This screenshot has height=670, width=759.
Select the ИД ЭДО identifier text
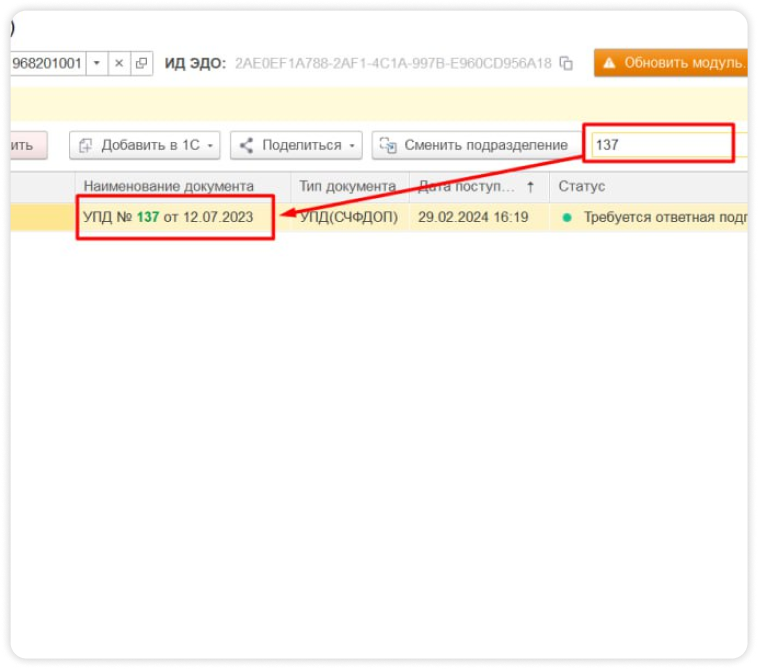pos(392,63)
